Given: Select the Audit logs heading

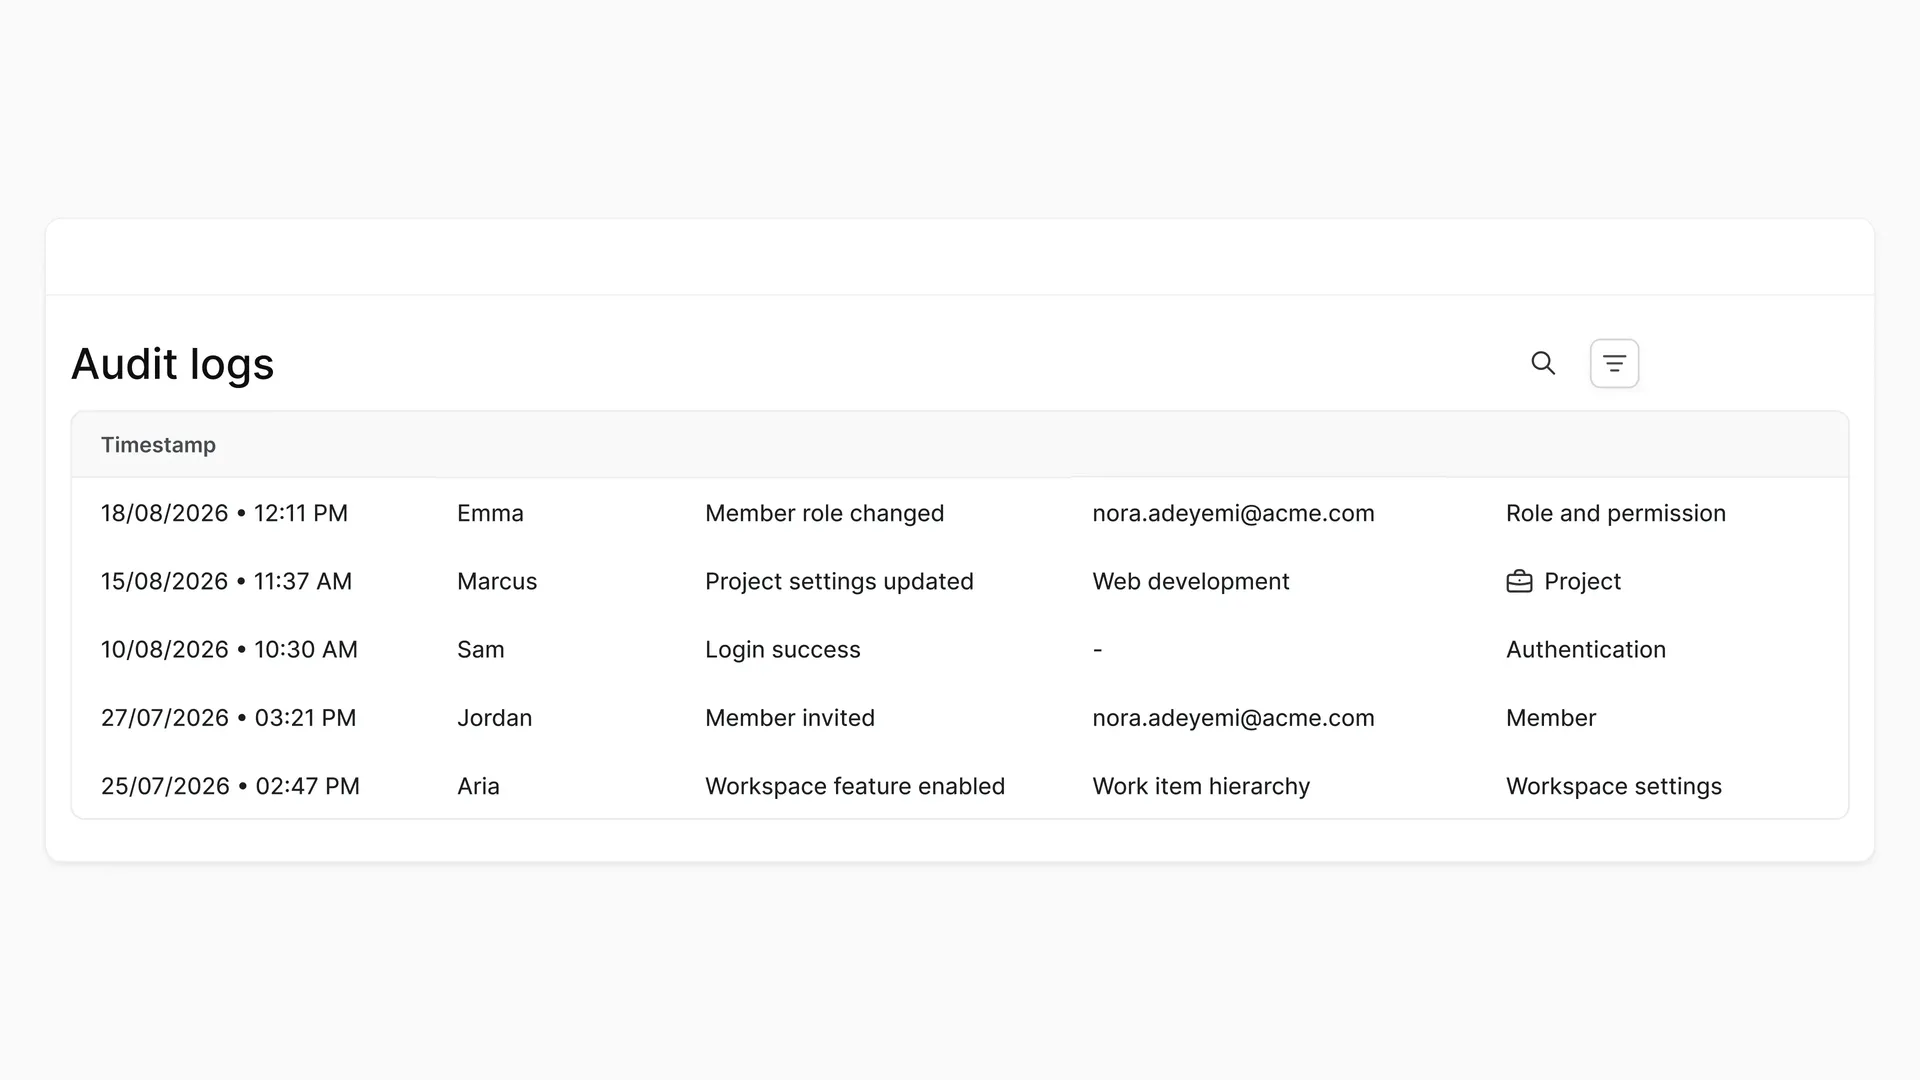Looking at the screenshot, I should point(172,364).
